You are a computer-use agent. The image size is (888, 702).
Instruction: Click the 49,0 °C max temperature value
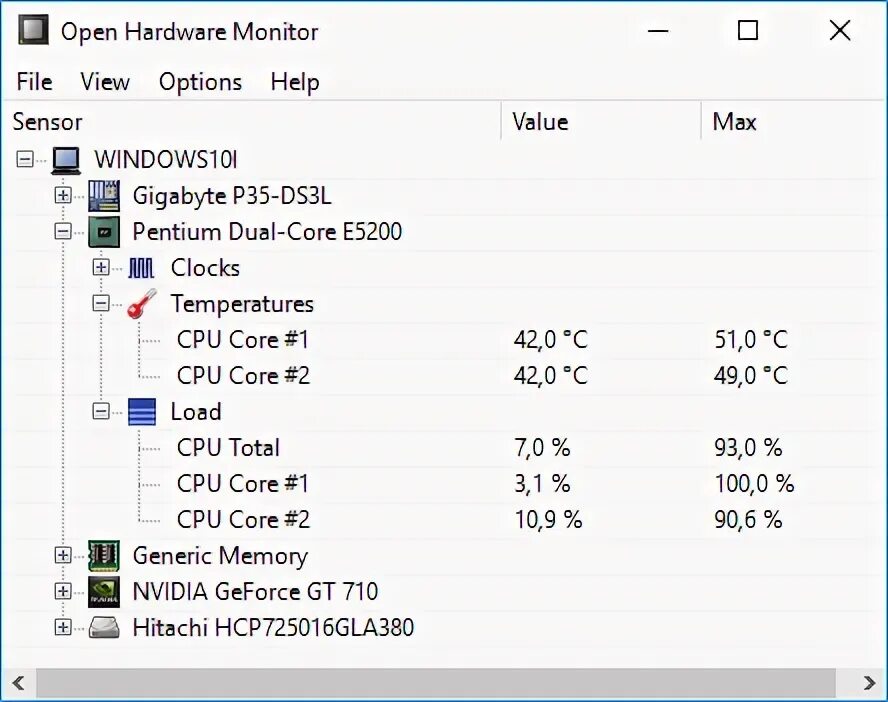coord(750,375)
